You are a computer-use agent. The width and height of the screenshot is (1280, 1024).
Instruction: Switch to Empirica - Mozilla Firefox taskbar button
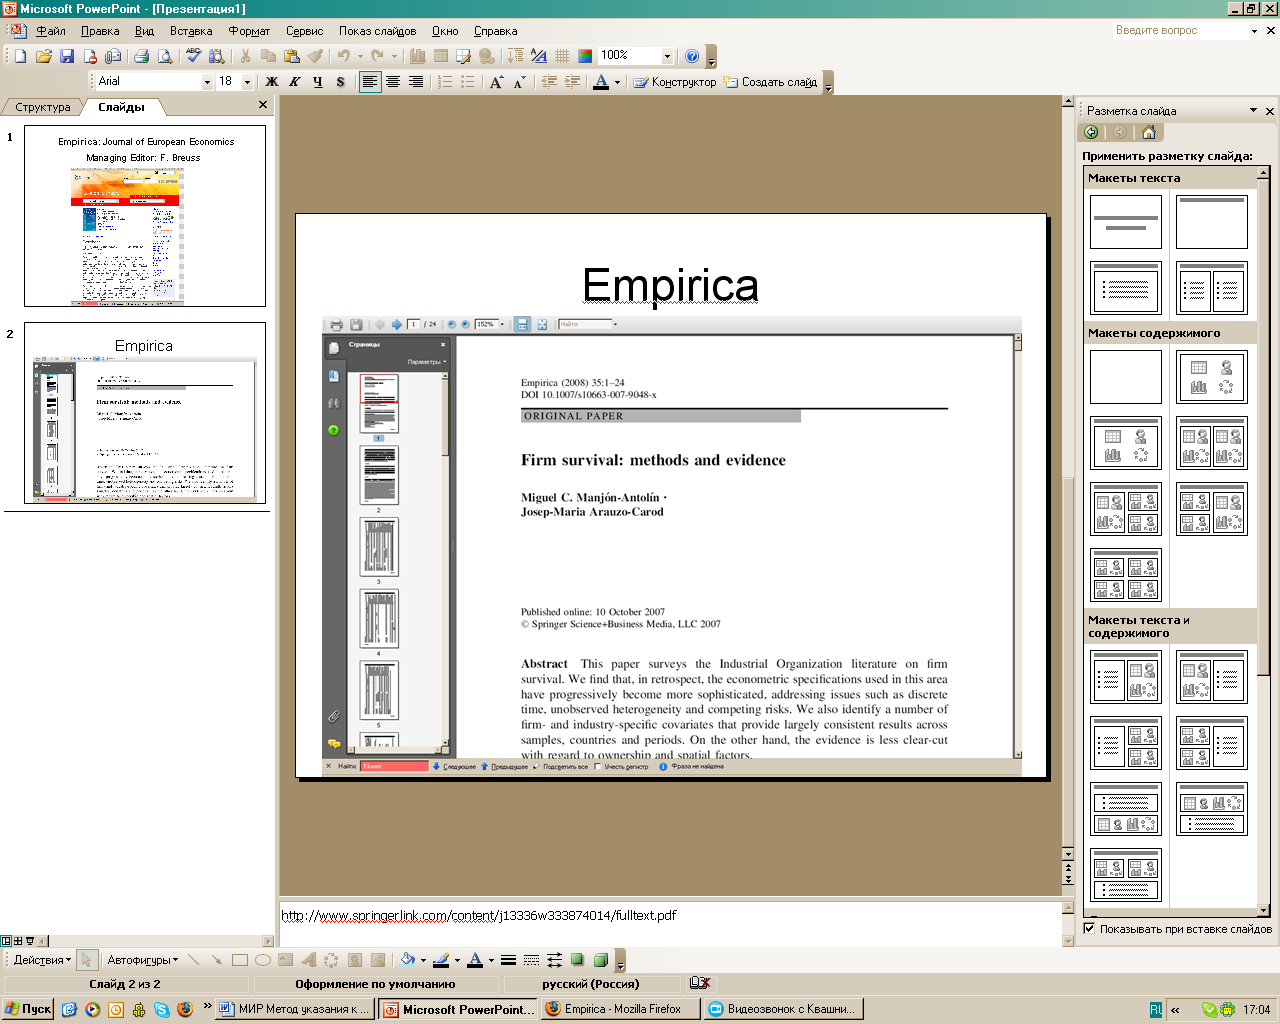click(620, 1009)
